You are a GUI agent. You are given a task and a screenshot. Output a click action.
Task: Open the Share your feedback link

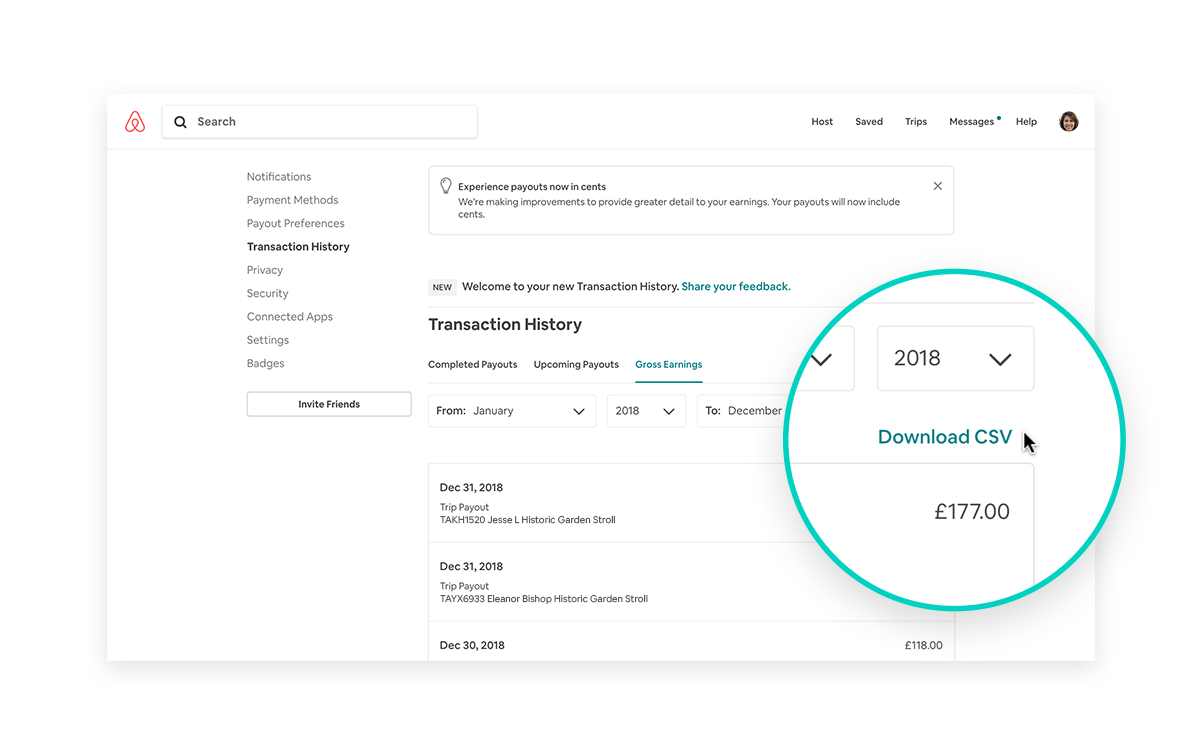coord(735,287)
